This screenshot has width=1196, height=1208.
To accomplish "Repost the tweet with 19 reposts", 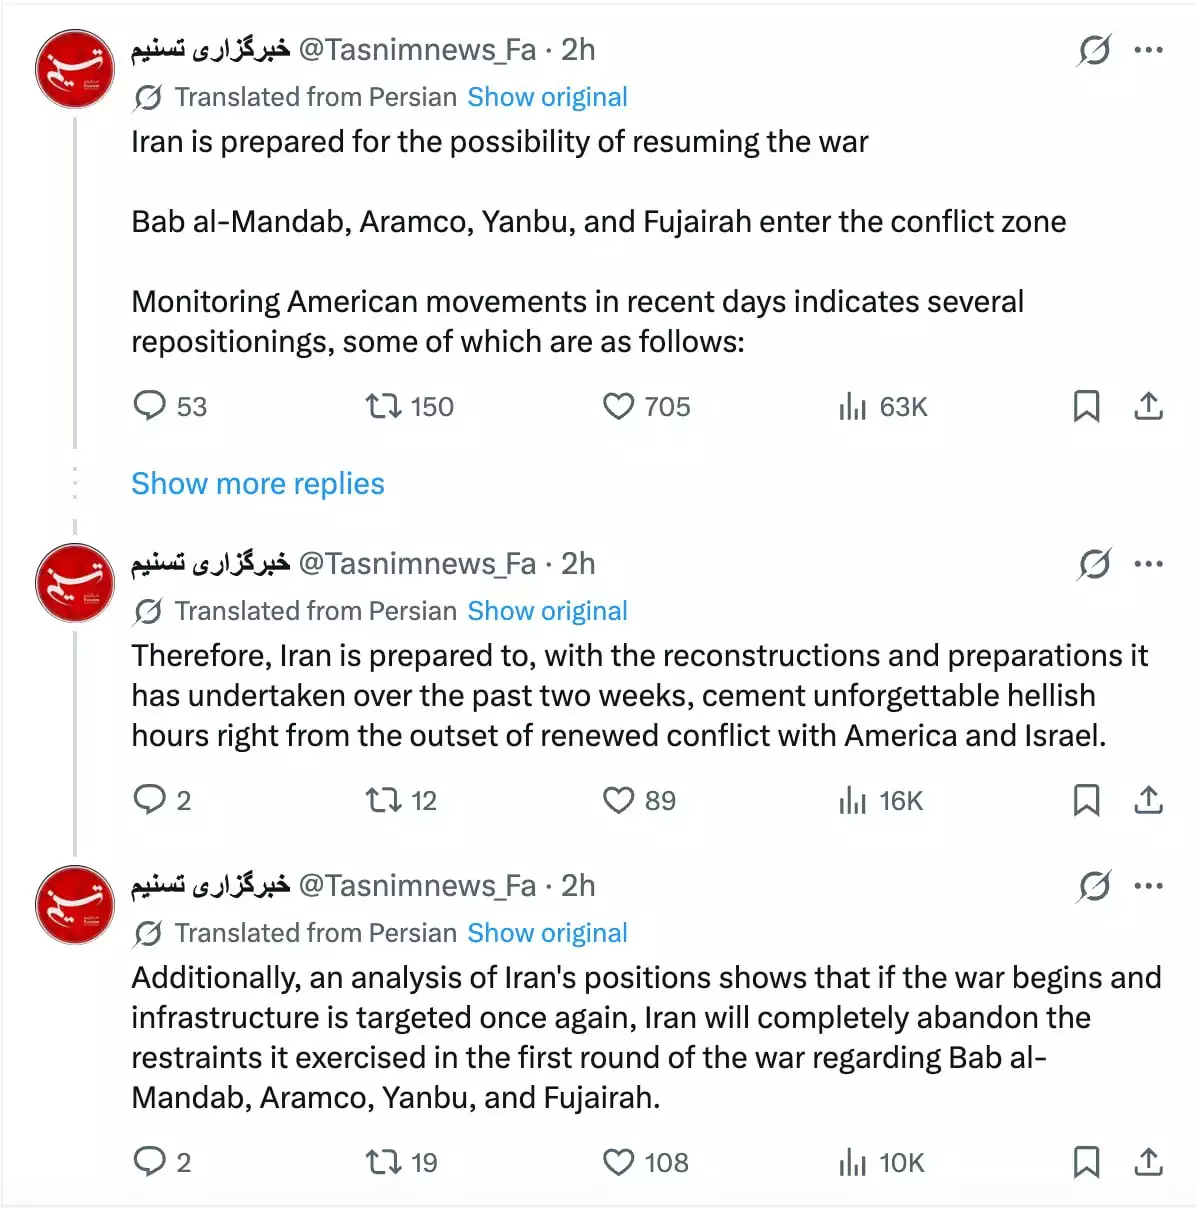I will pyautogui.click(x=383, y=1162).
